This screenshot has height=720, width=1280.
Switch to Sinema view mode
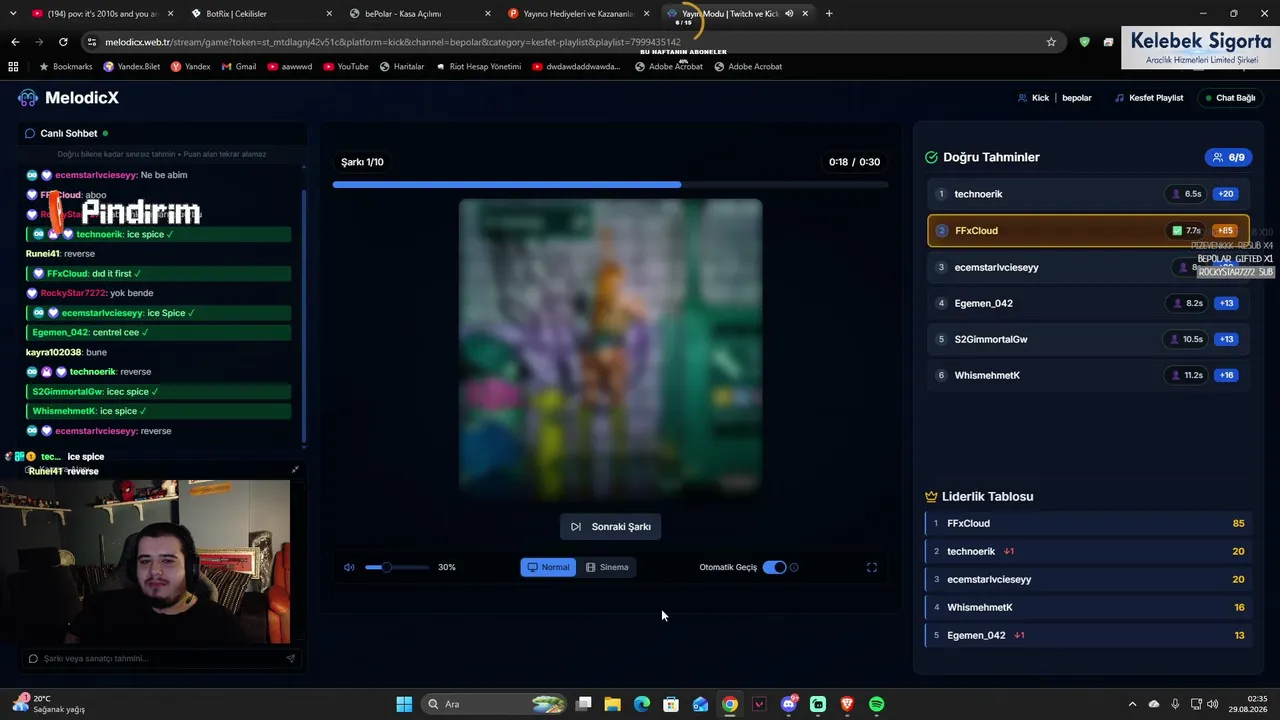[607, 567]
